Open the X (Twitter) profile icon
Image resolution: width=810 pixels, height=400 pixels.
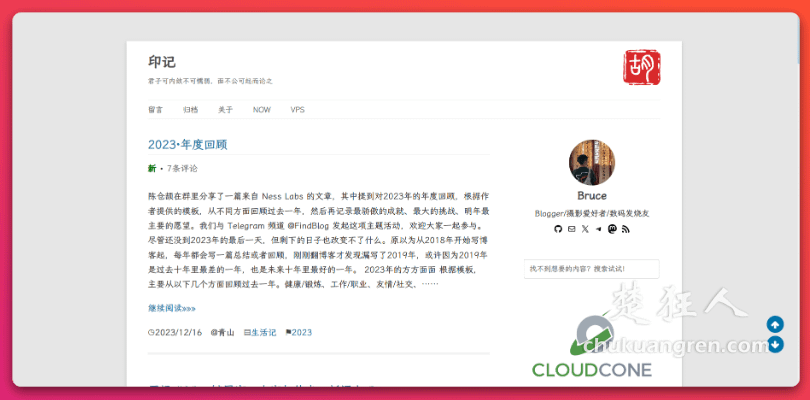[x=585, y=229]
